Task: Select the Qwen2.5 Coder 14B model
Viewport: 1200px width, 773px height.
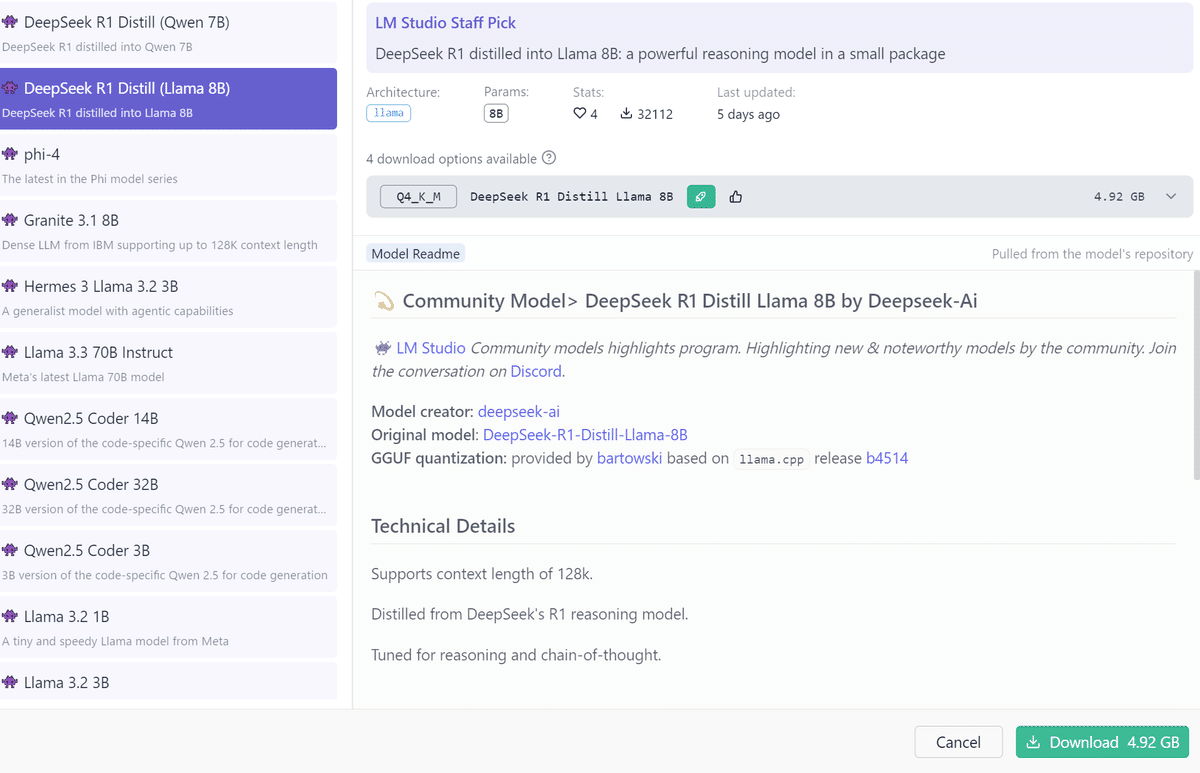Action: point(168,428)
